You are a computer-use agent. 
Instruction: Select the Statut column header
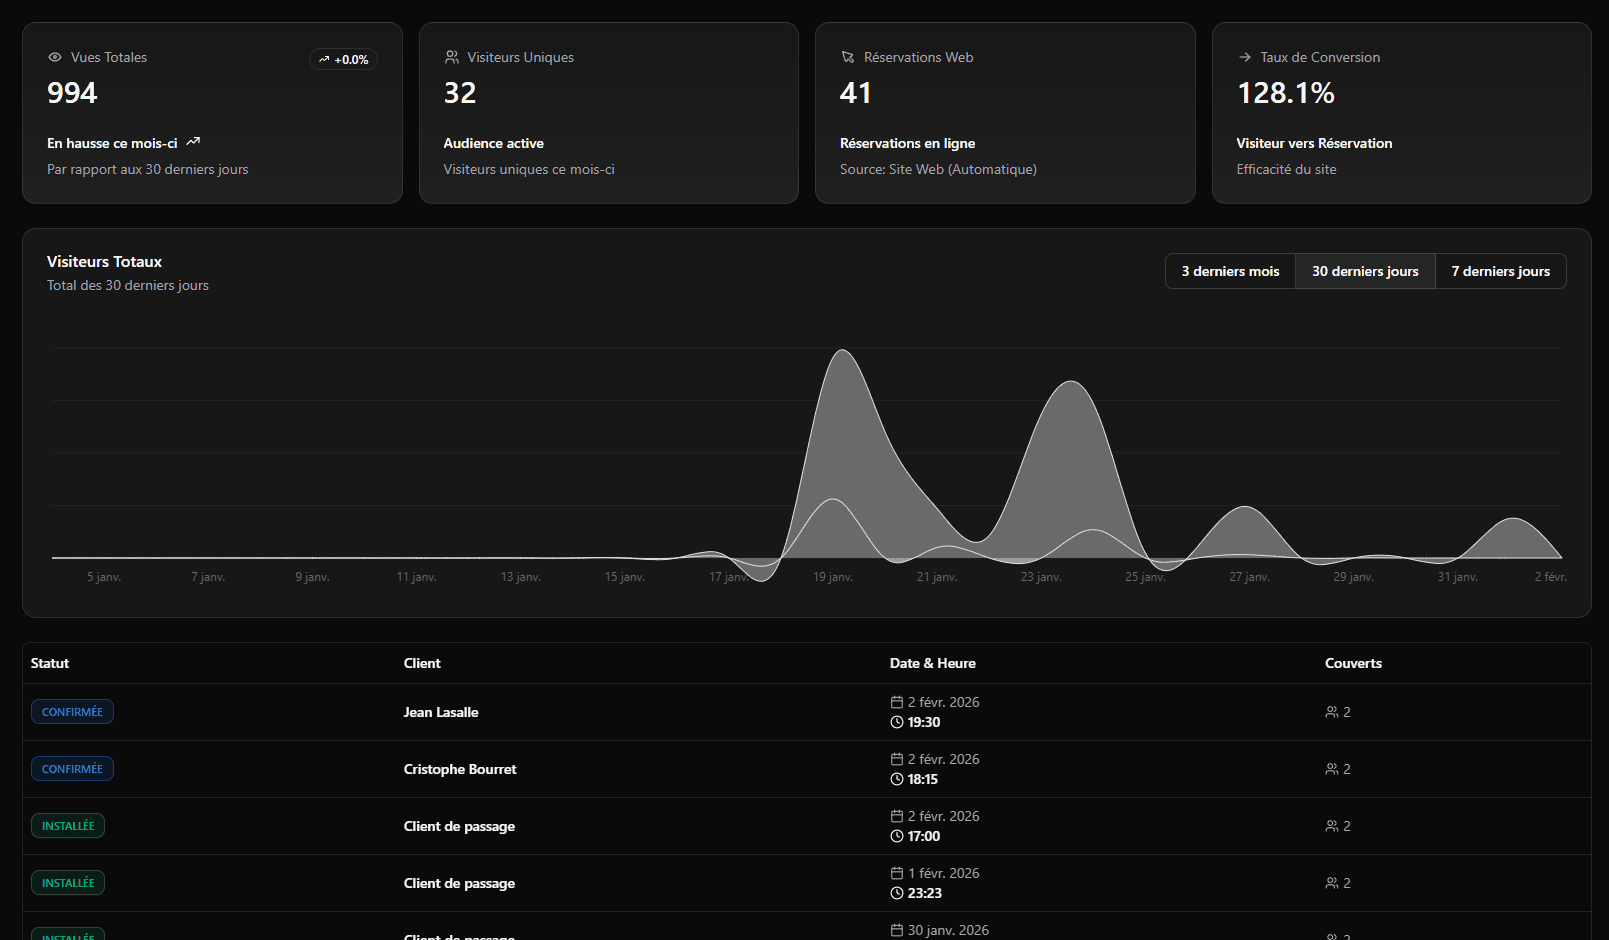pos(49,663)
